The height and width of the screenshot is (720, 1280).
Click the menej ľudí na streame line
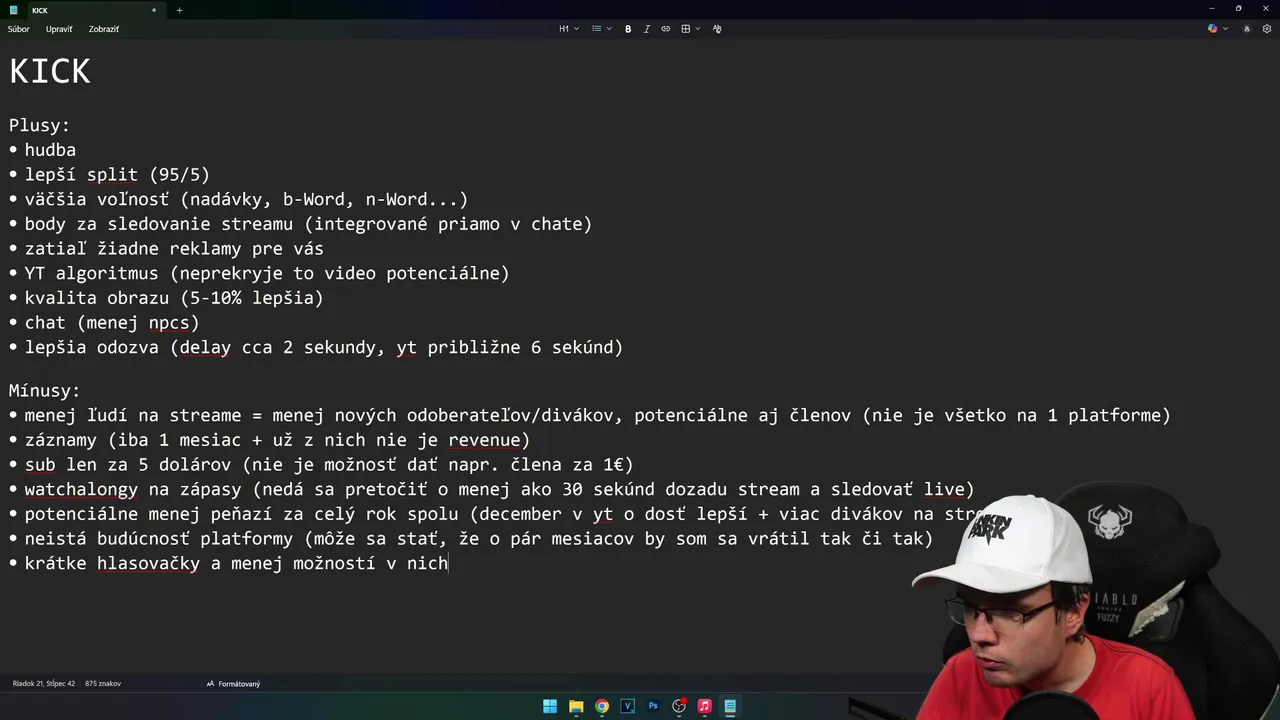tap(597, 415)
